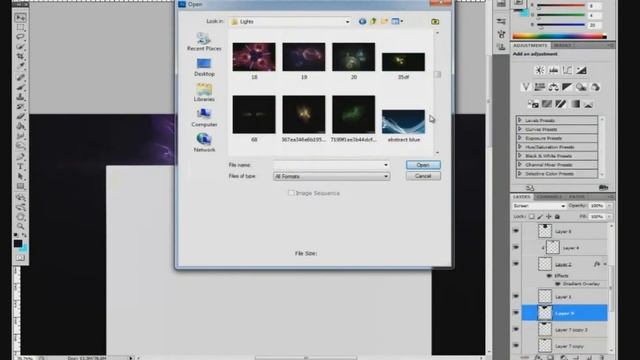
Task: Select the Zoom tool in toolbox
Action: (x=20, y=226)
